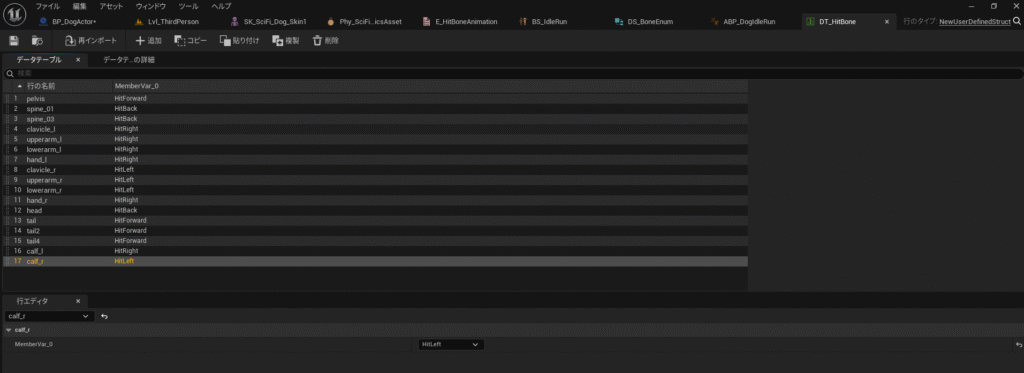Reset MemberVar_0 to default arrow
This screenshot has height=373, width=1024.
(1017, 344)
